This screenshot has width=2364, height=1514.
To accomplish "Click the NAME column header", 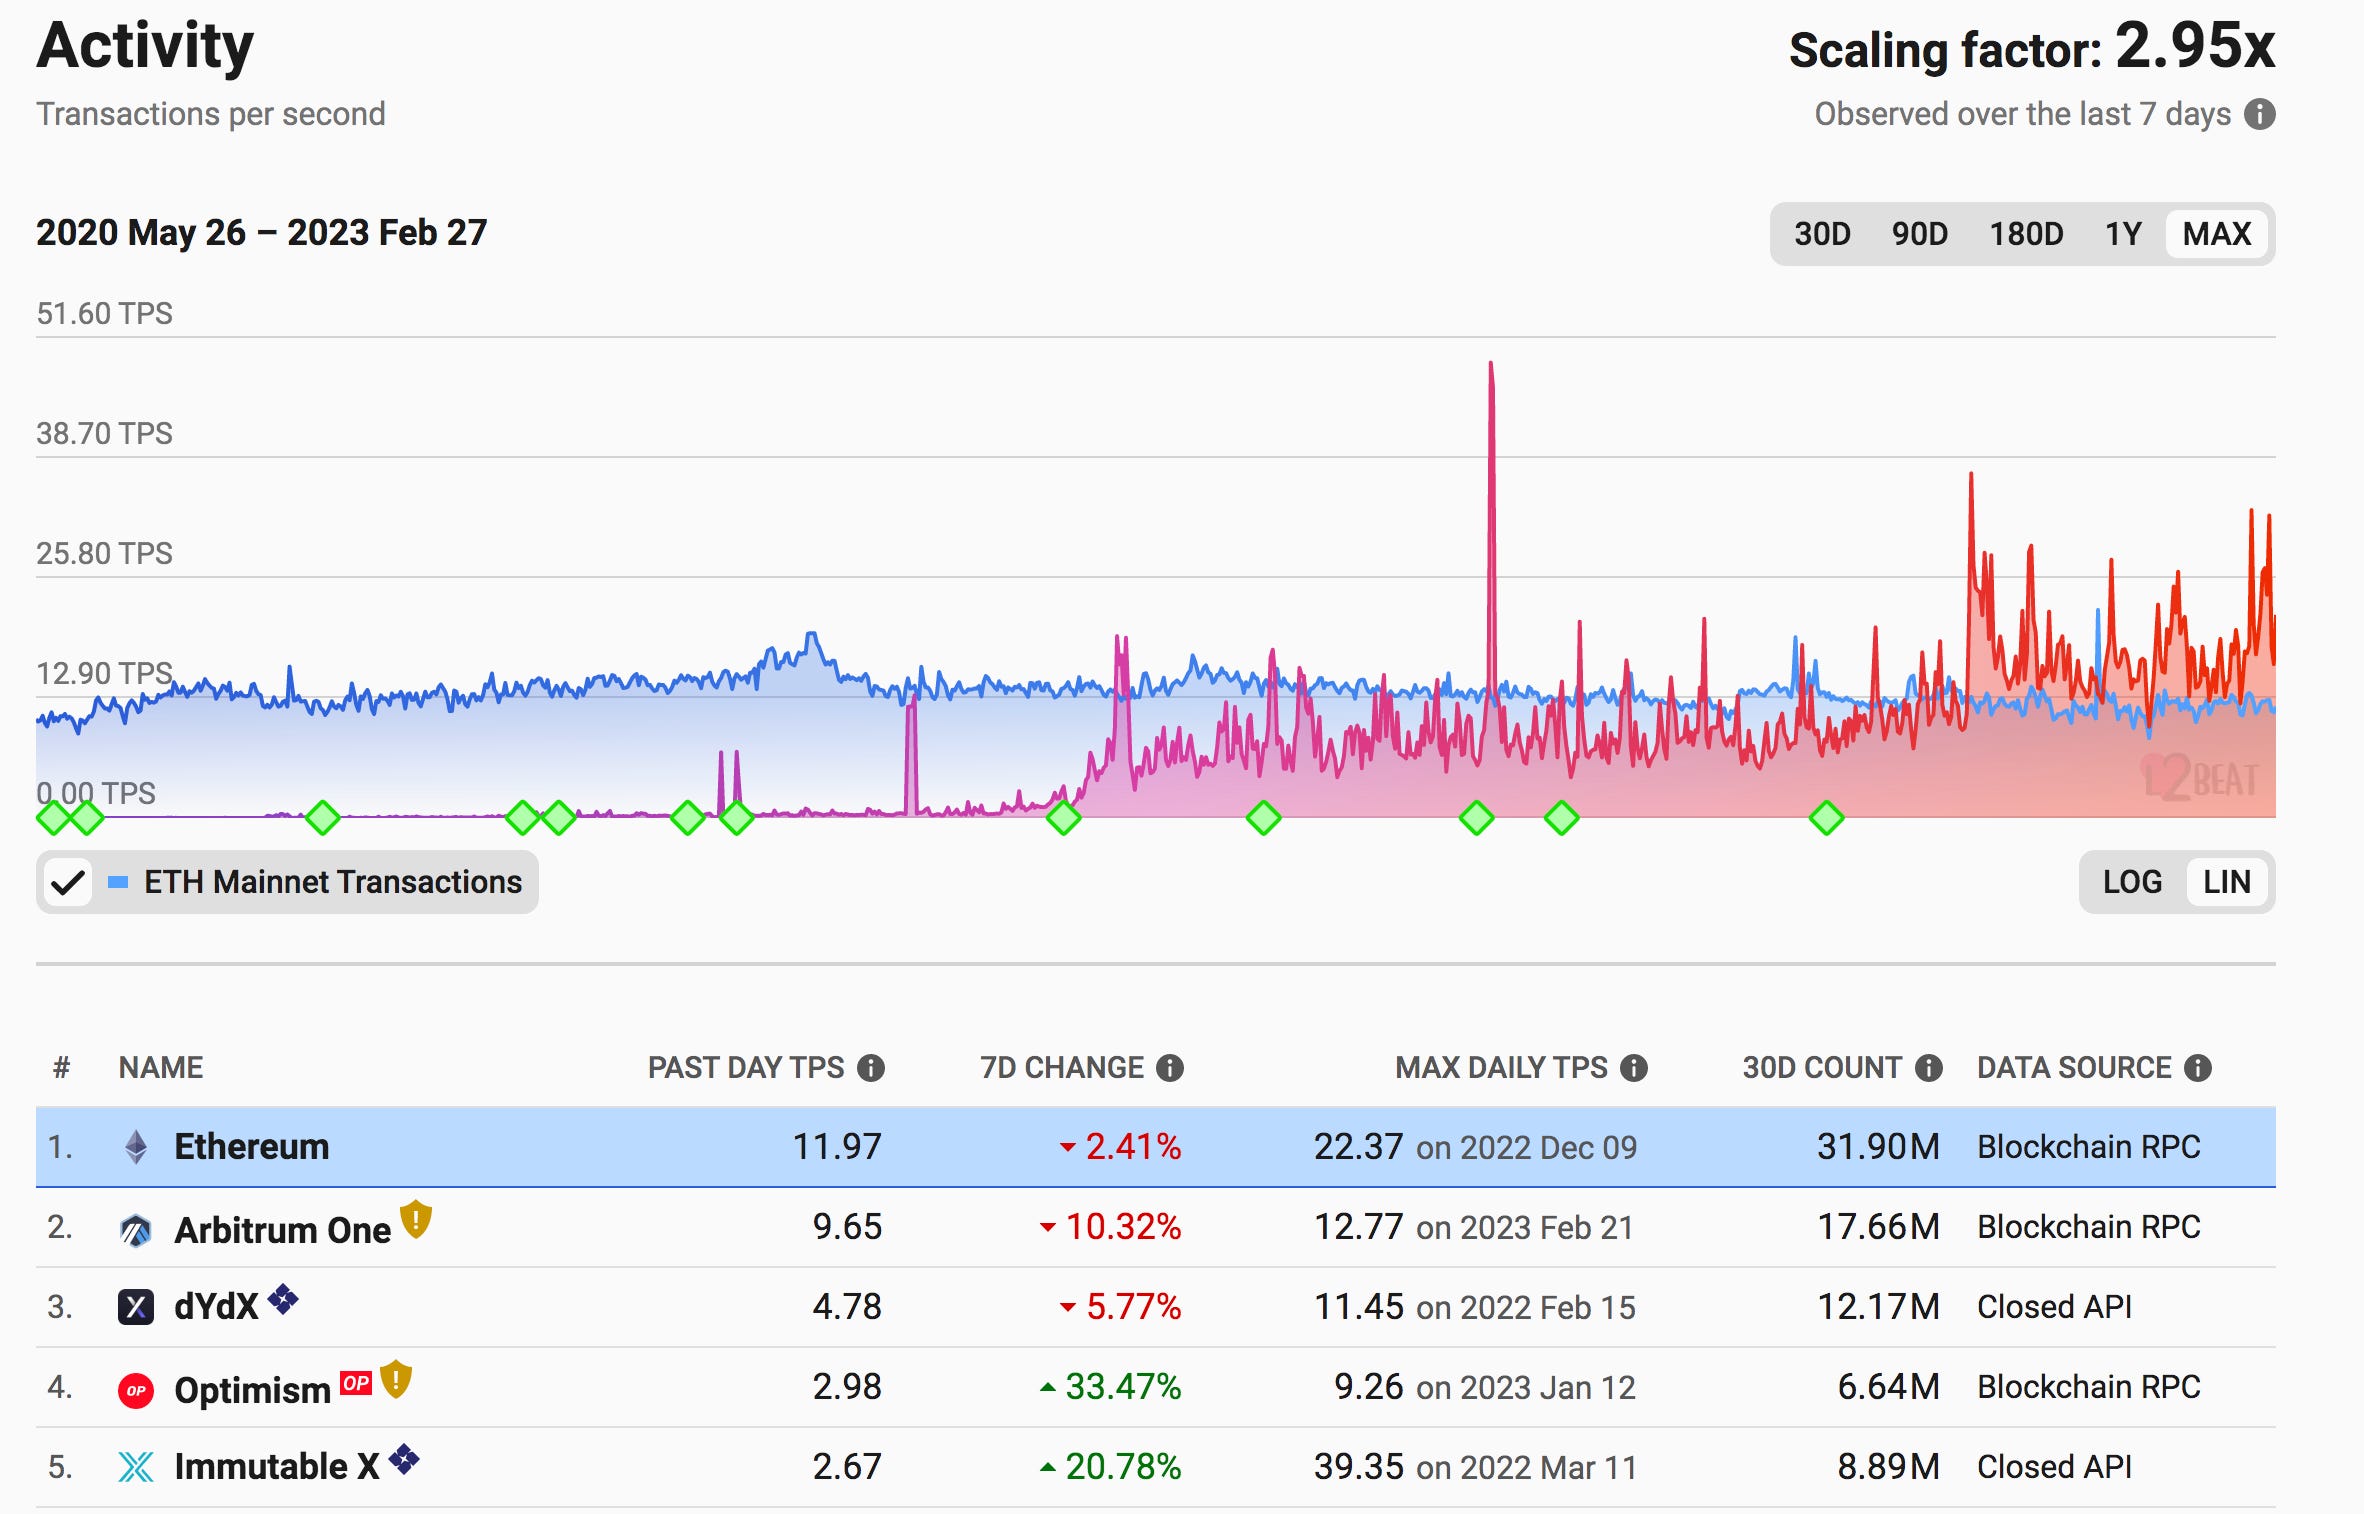I will (x=161, y=1068).
